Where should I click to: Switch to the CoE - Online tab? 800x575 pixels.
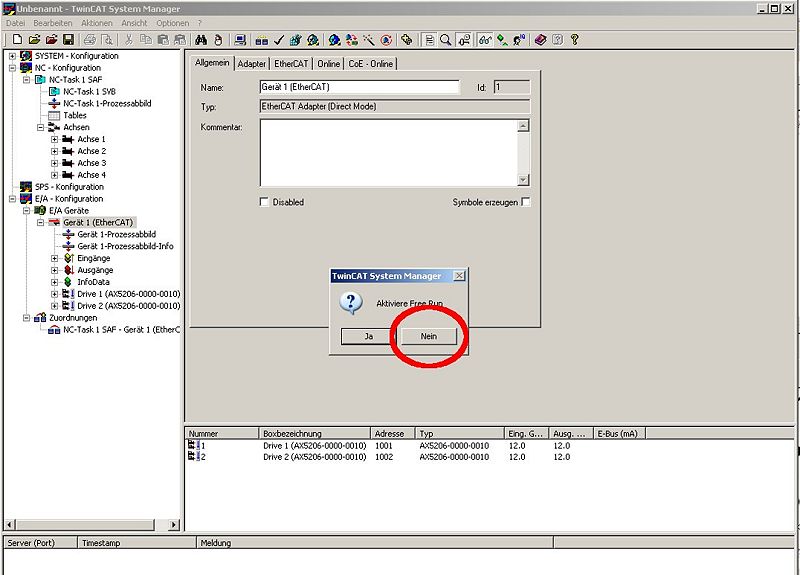coord(370,64)
